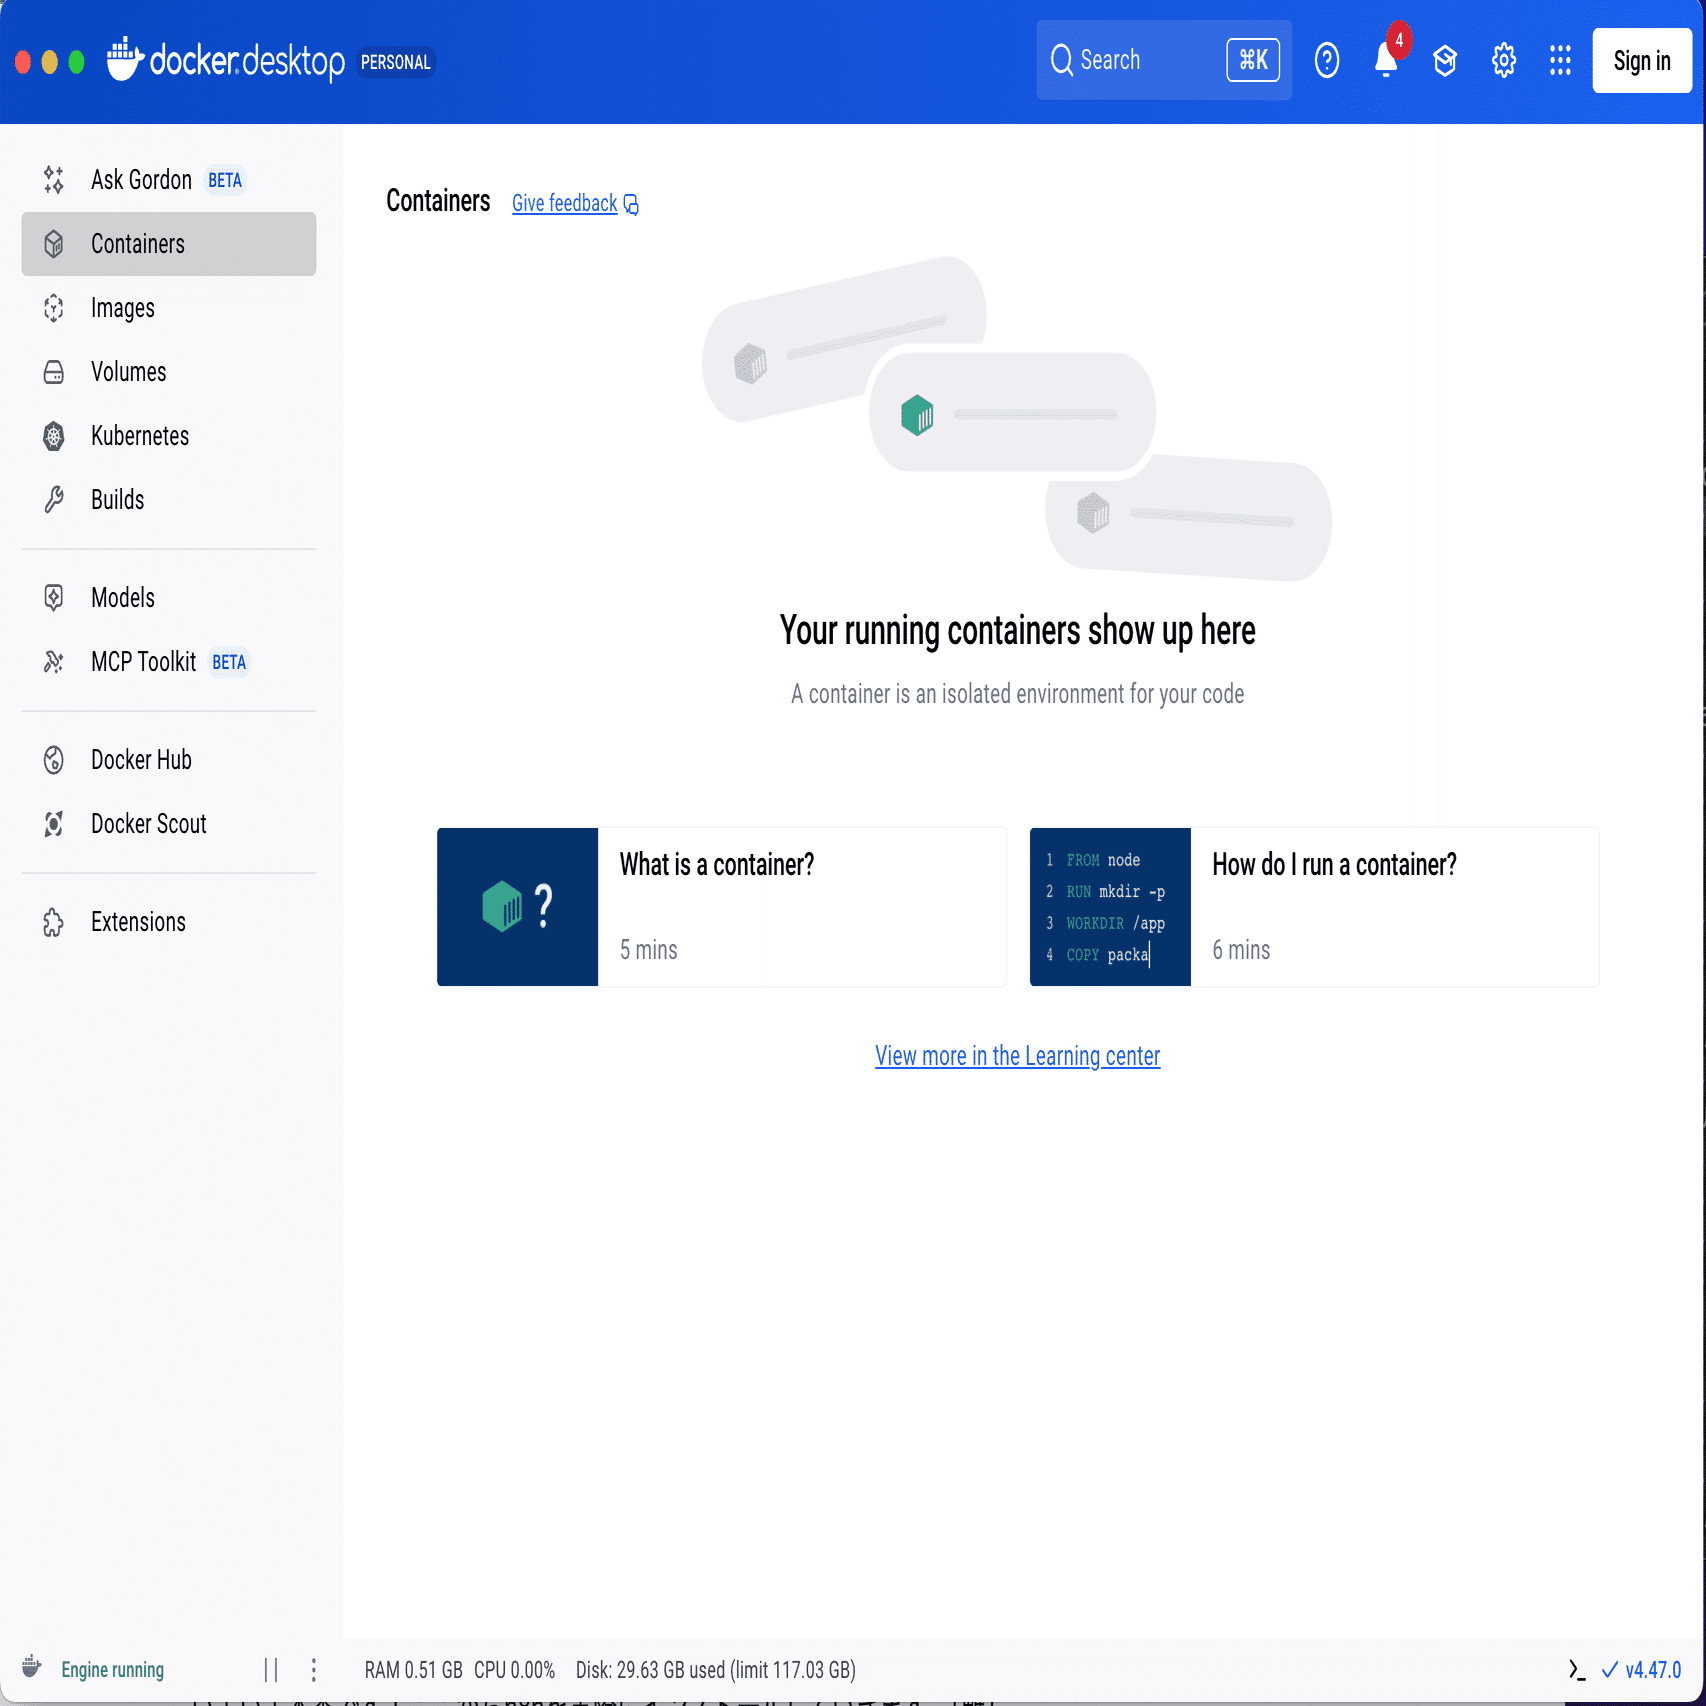Click the BETA badge next to Ask Gordon
The height and width of the screenshot is (1706, 1706).
click(225, 180)
